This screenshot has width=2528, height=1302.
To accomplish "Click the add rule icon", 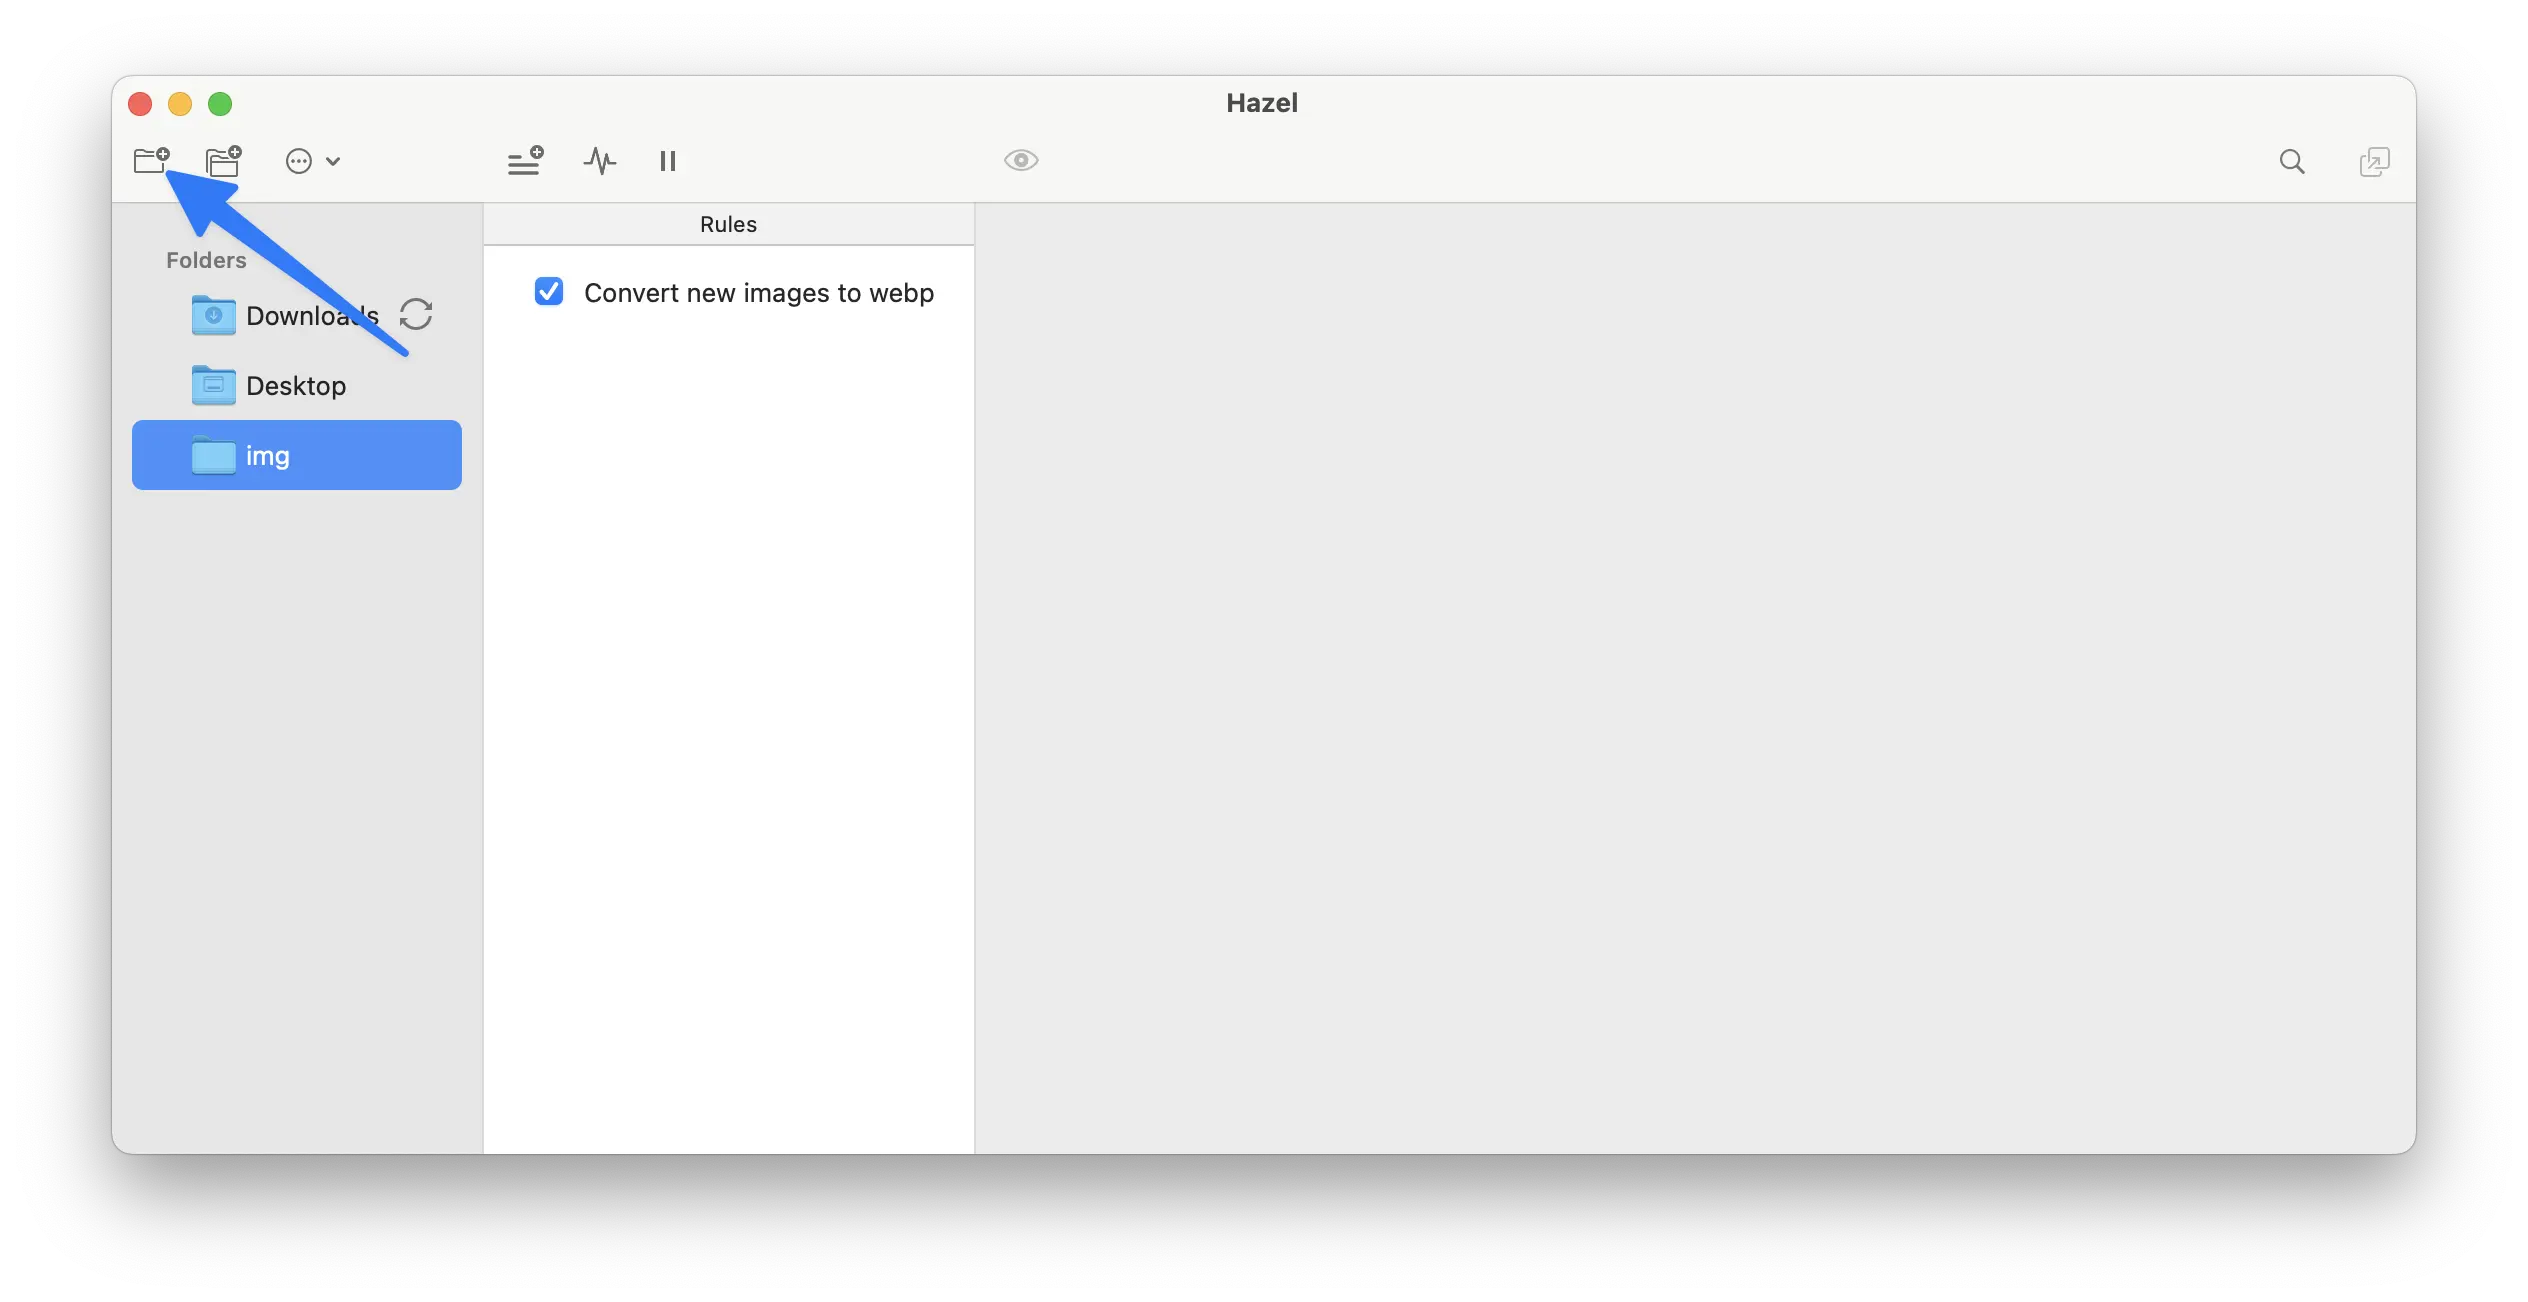I will (525, 160).
